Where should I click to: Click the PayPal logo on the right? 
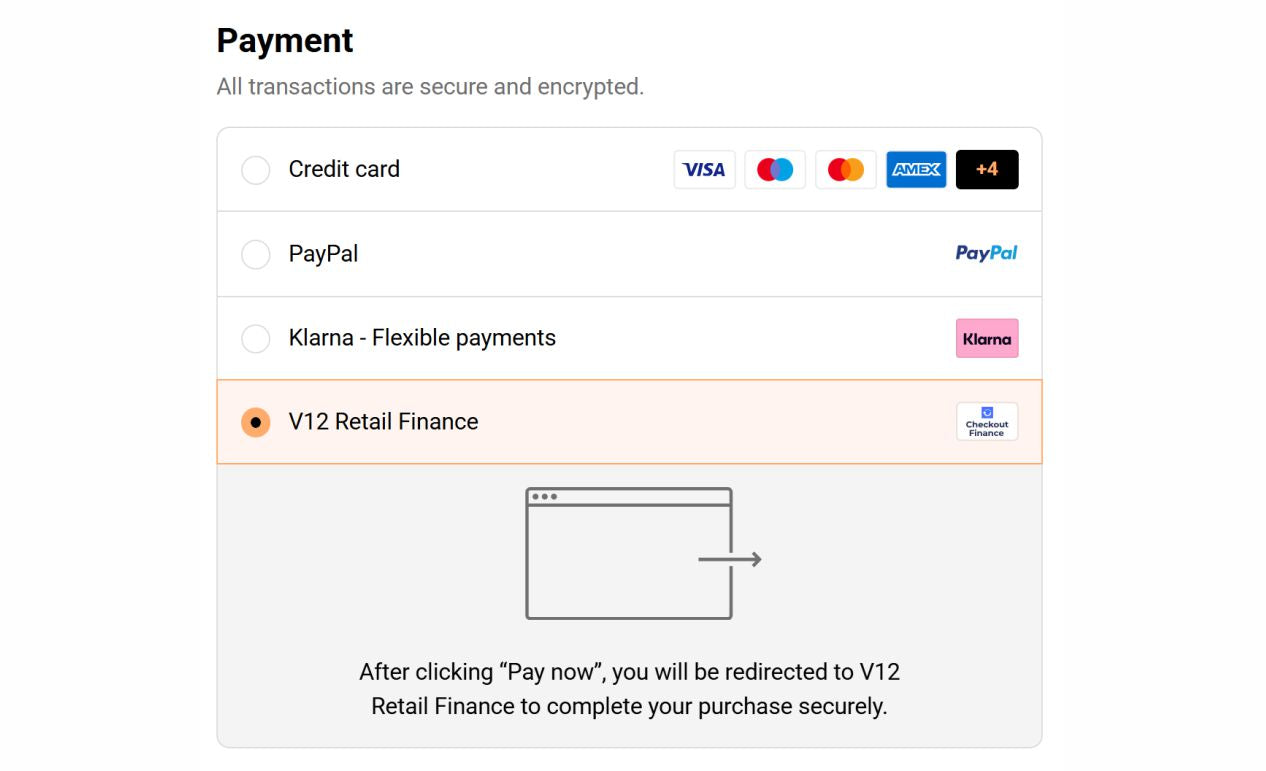pos(986,253)
